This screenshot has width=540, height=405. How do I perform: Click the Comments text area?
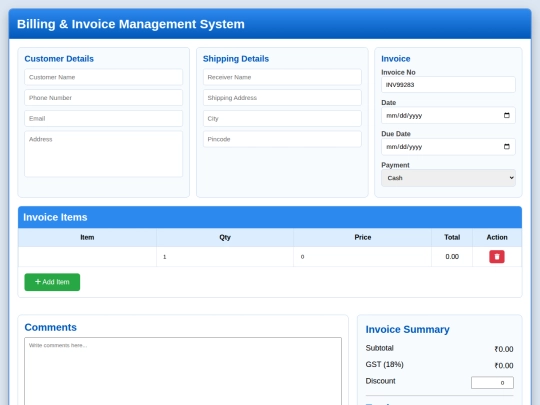183,372
